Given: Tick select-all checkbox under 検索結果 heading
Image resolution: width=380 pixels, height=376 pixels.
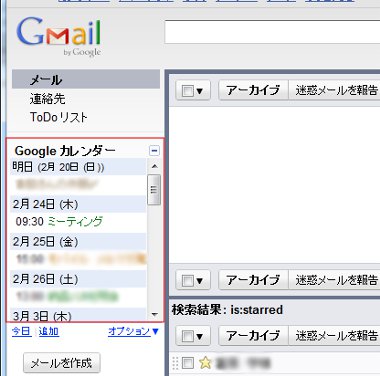Looking at the screenshot, I should tap(188, 336).
